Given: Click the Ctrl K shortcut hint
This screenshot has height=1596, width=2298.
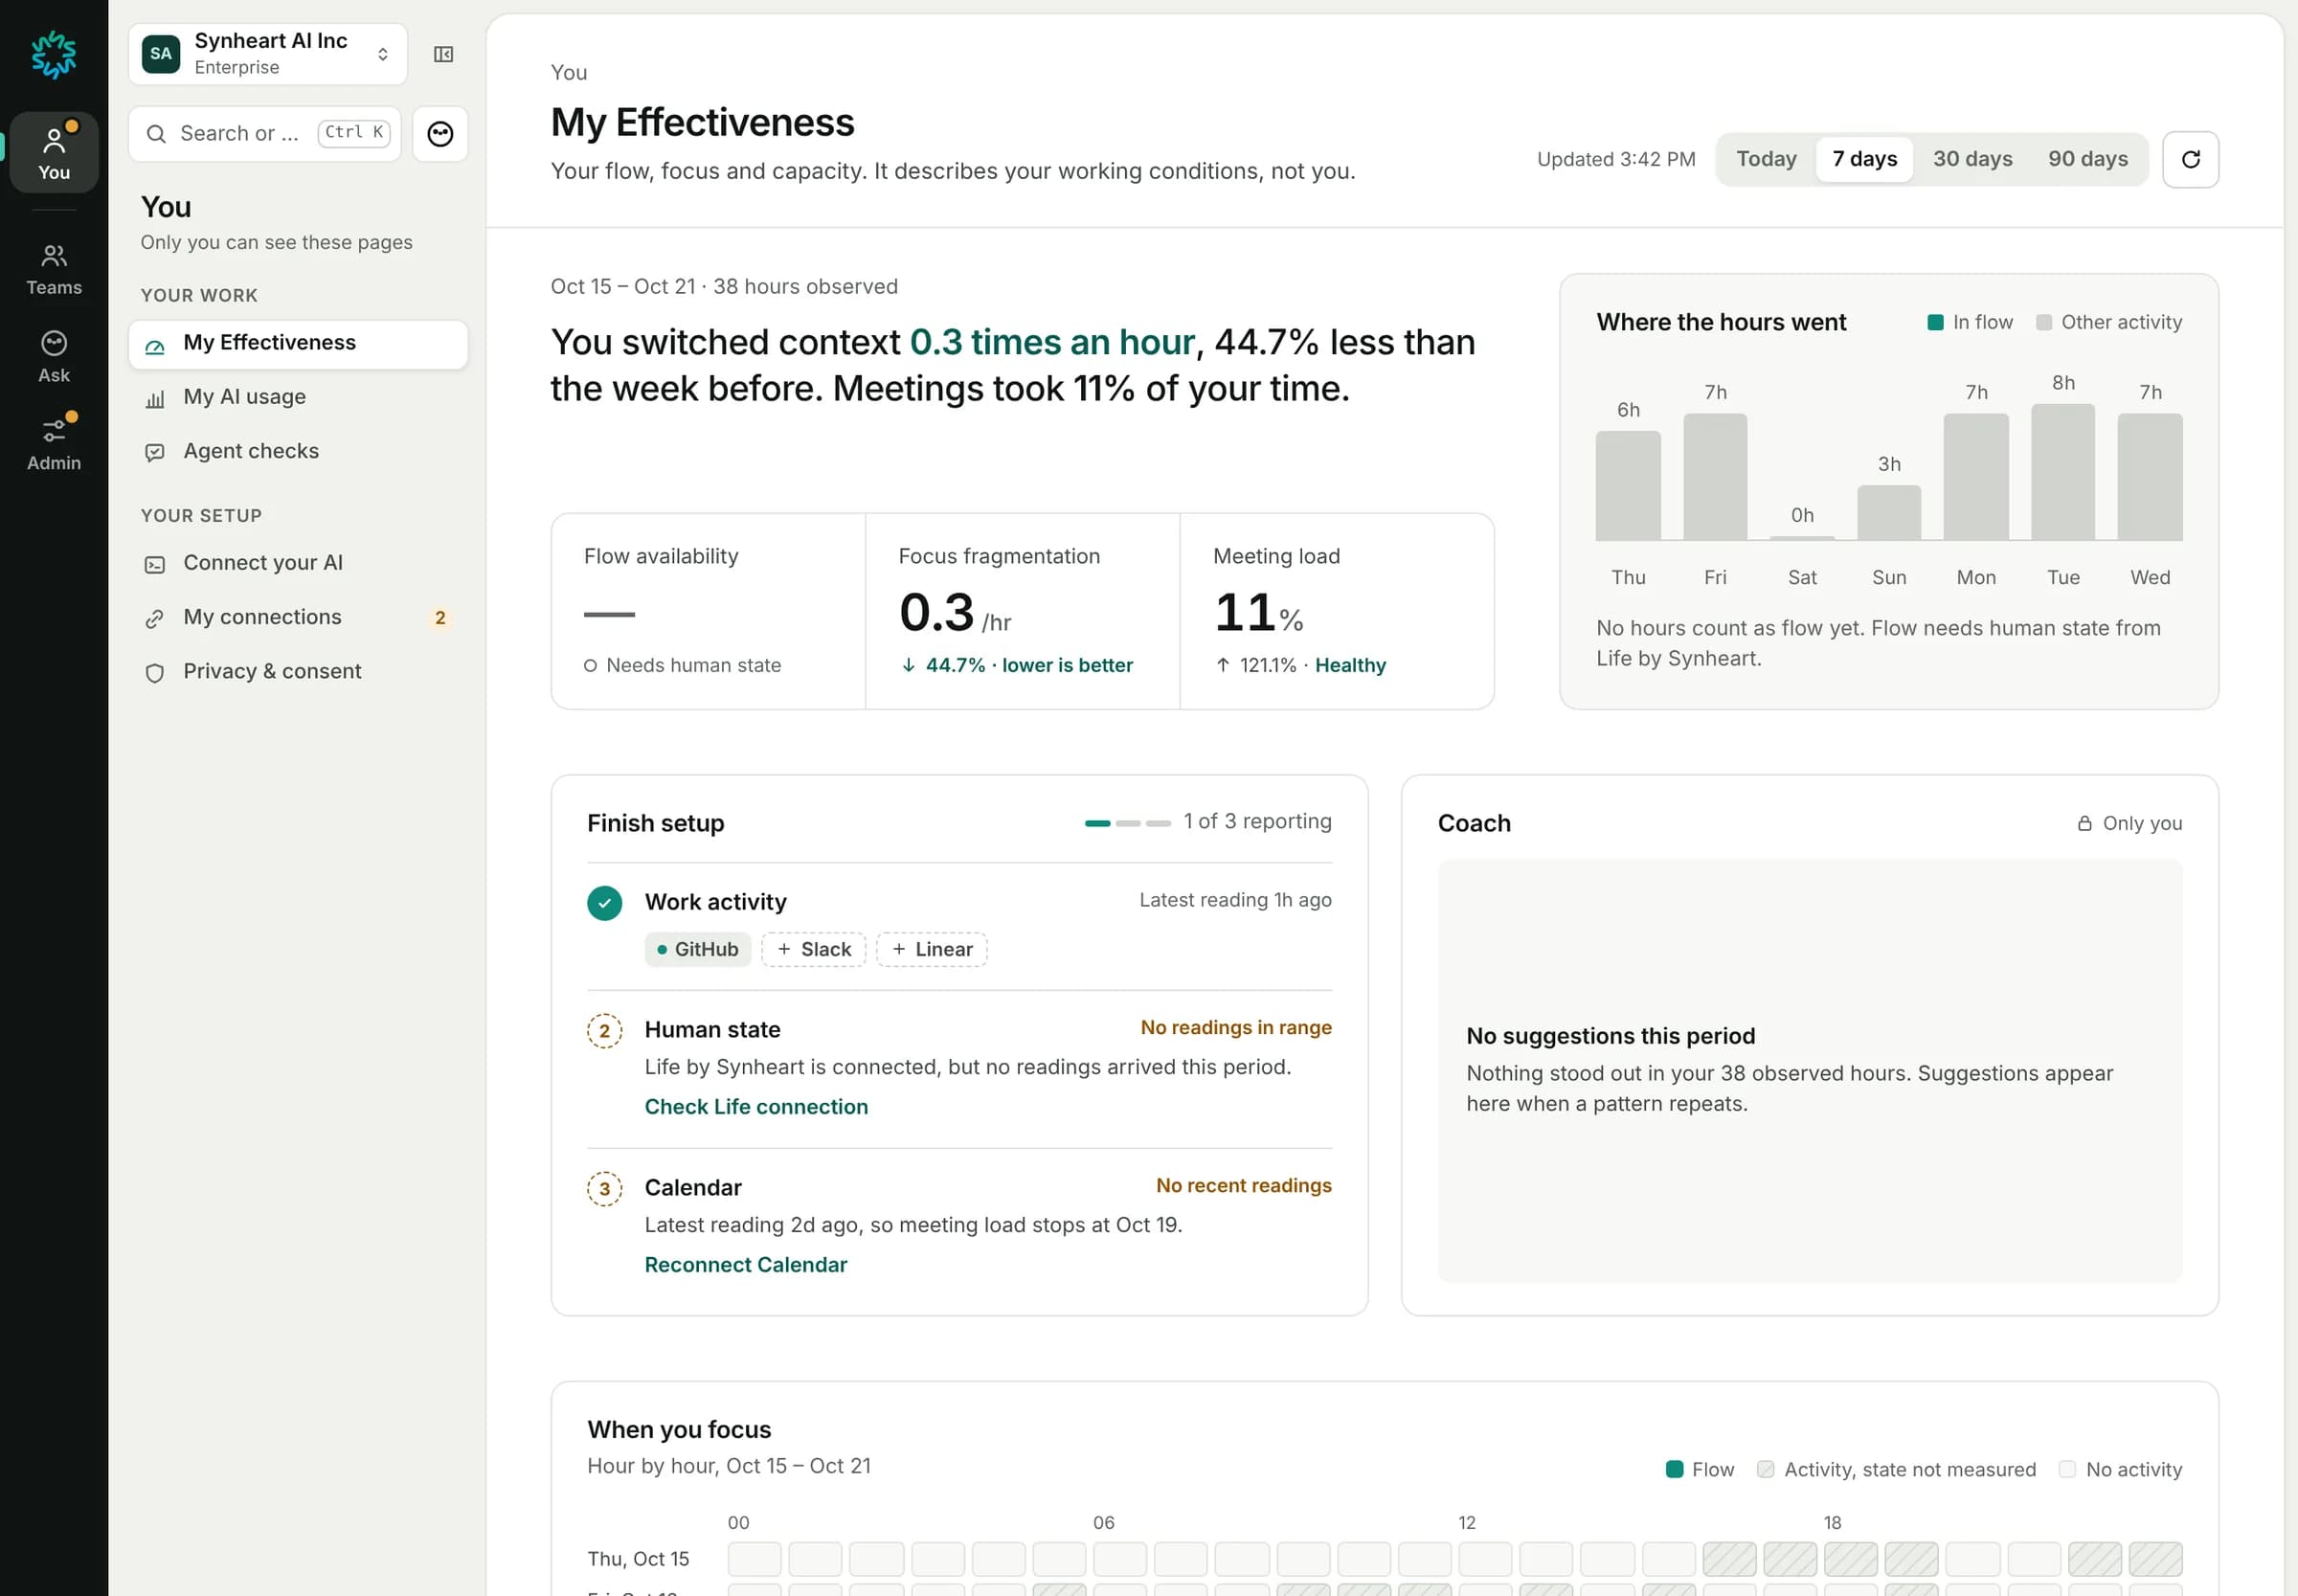Looking at the screenshot, I should 354,132.
